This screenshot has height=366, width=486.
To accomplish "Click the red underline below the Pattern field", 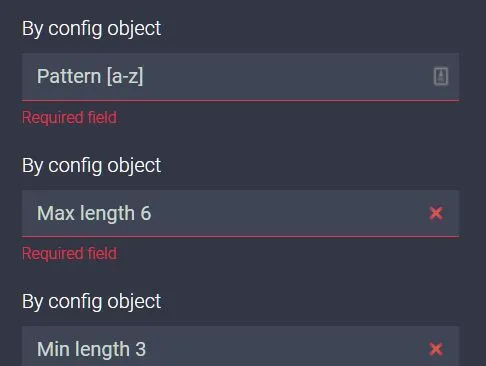I will pos(240,100).
